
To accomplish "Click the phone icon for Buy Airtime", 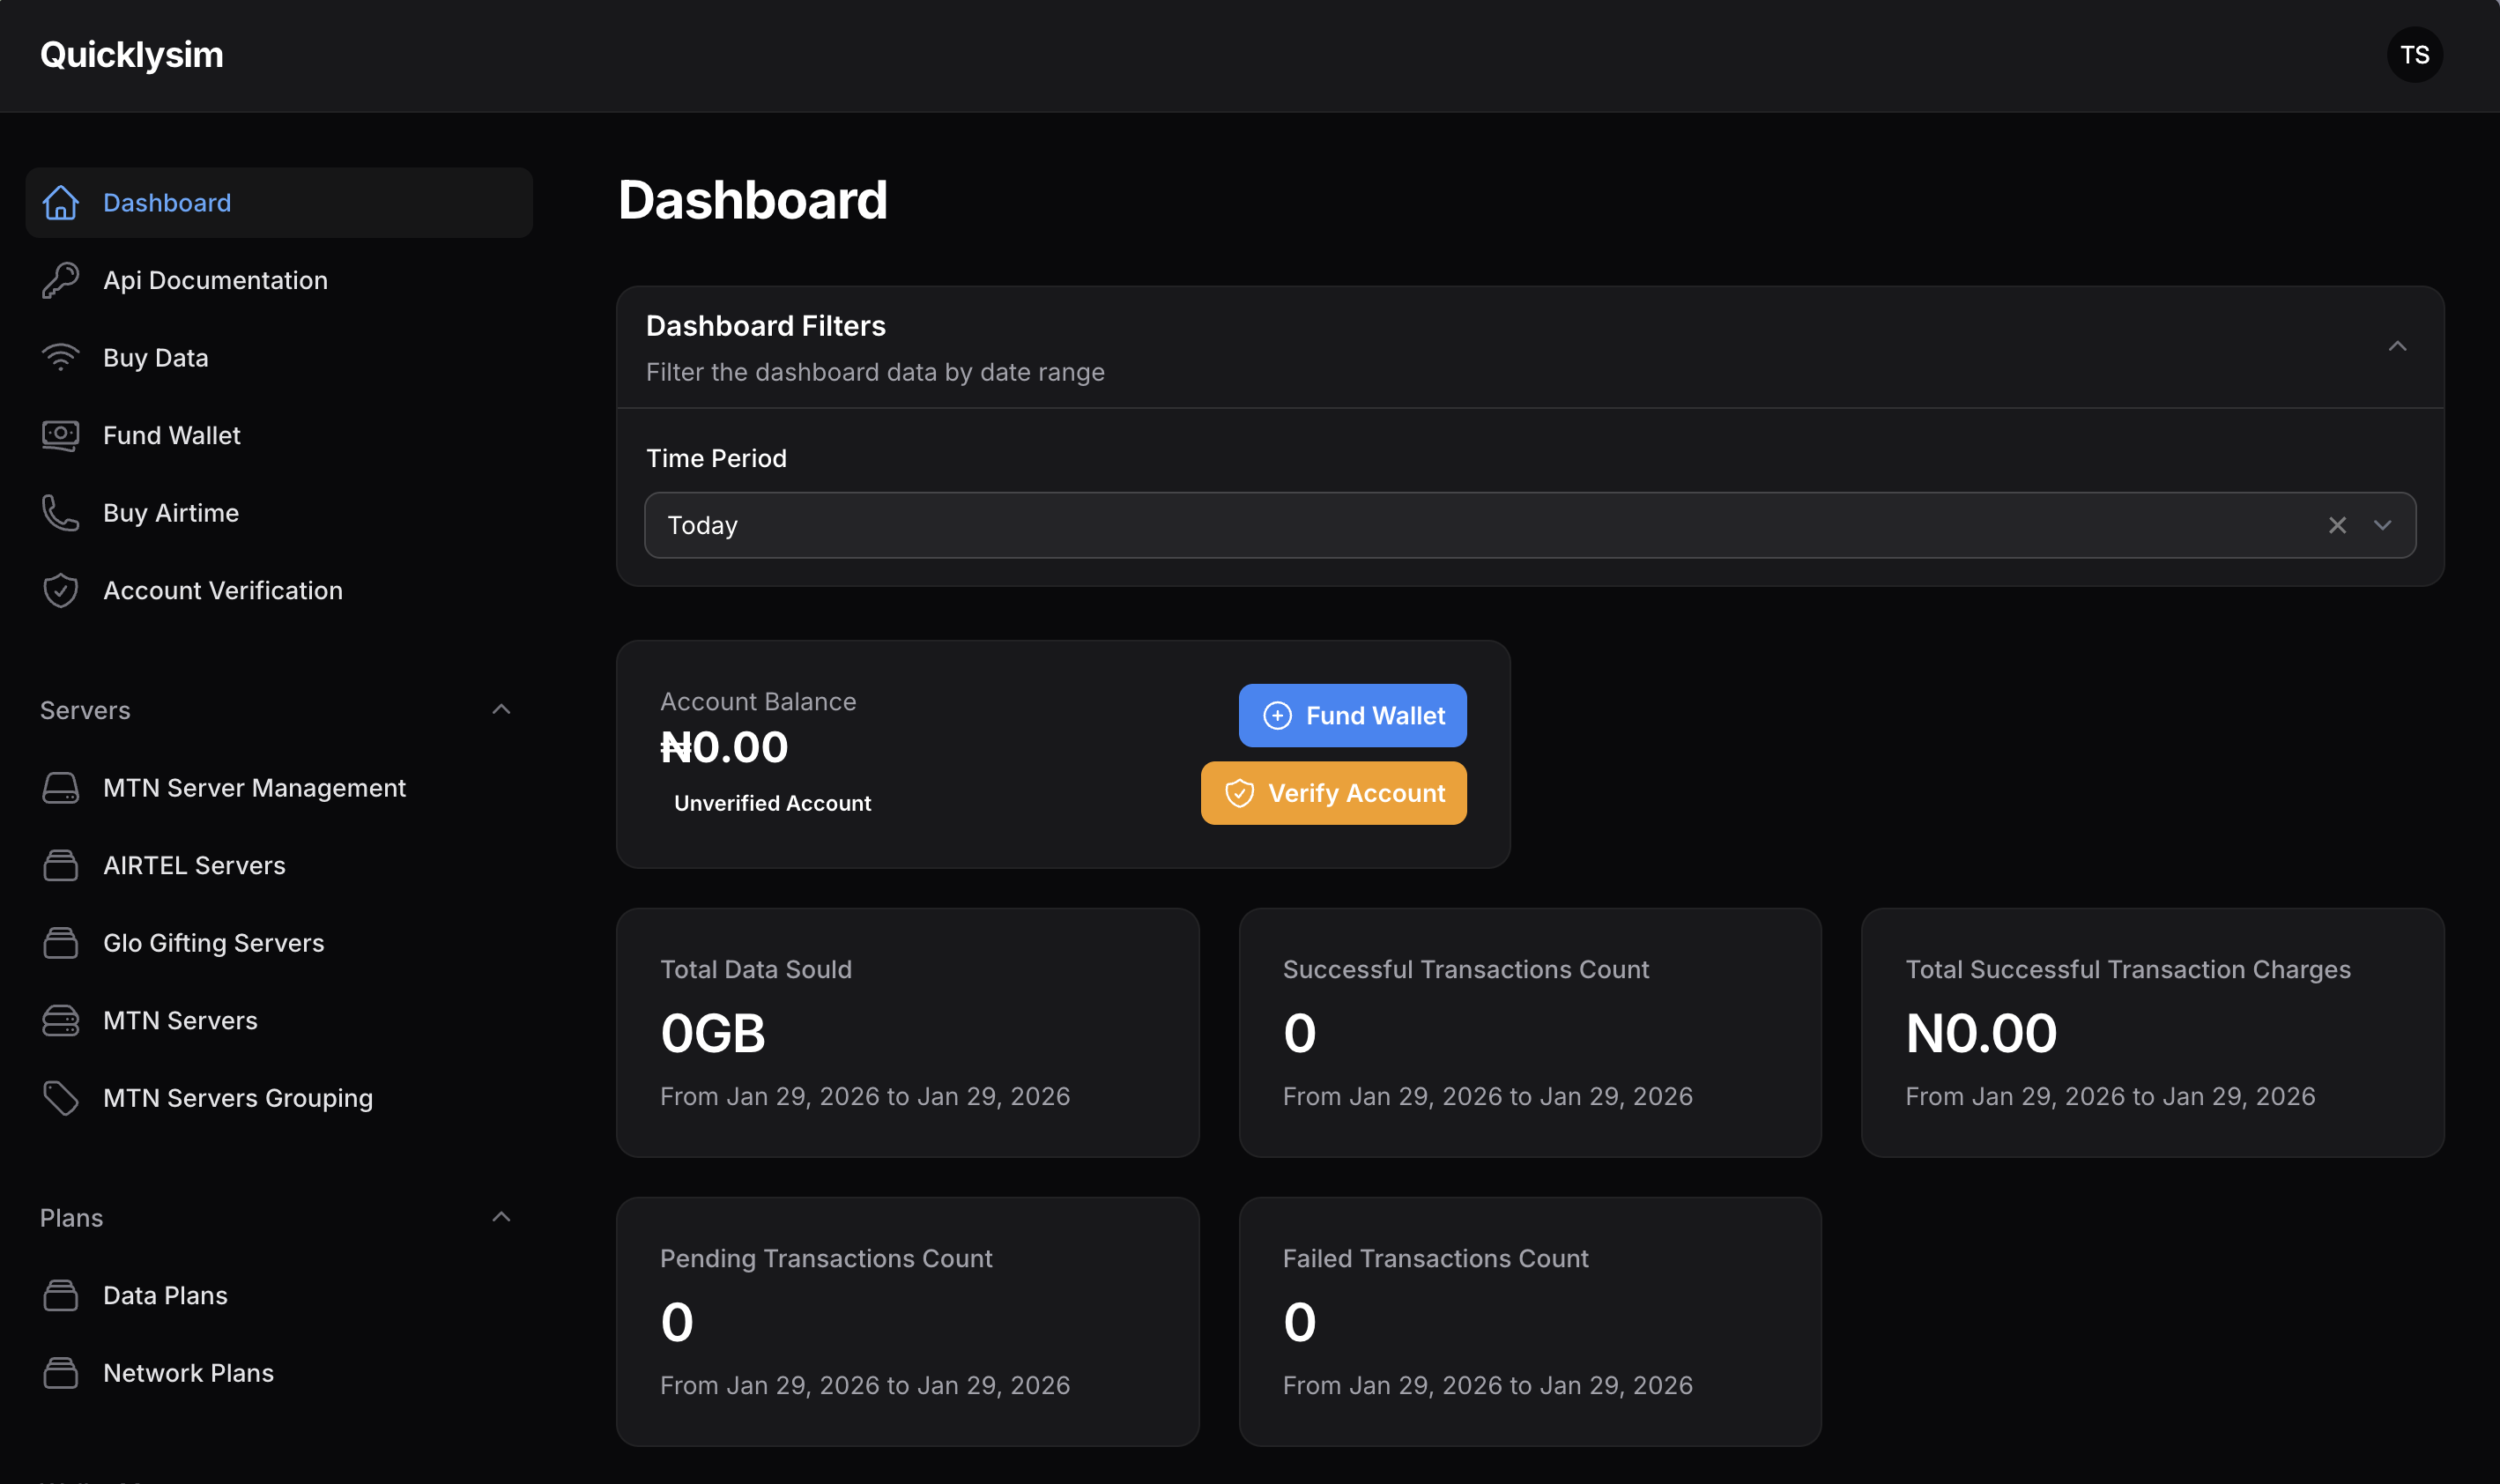I will tap(60, 513).
